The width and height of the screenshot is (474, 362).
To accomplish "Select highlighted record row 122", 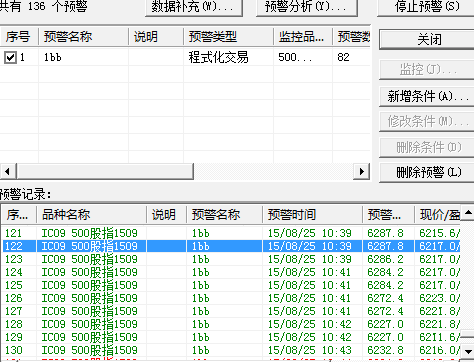I will tap(231, 246).
